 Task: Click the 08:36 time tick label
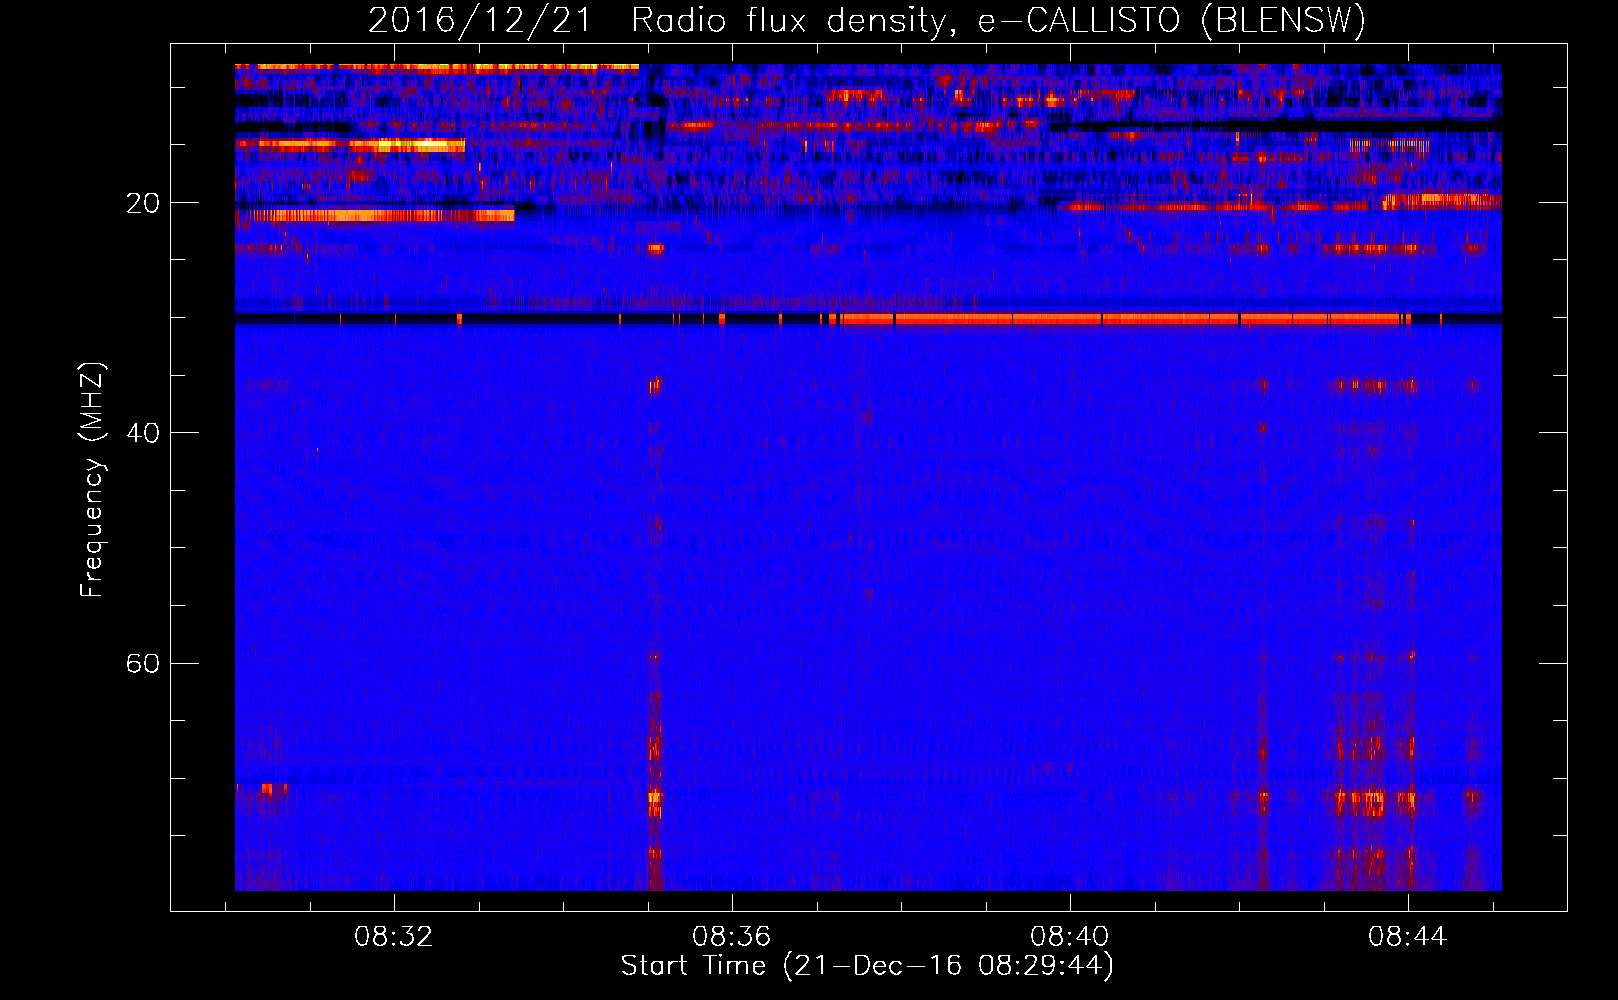tap(731, 937)
